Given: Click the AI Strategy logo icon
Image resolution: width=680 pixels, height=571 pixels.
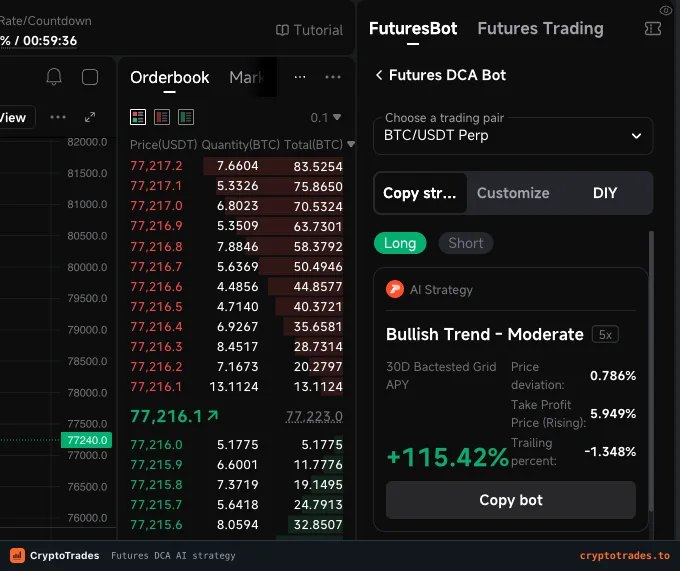Looking at the screenshot, I should 395,289.
